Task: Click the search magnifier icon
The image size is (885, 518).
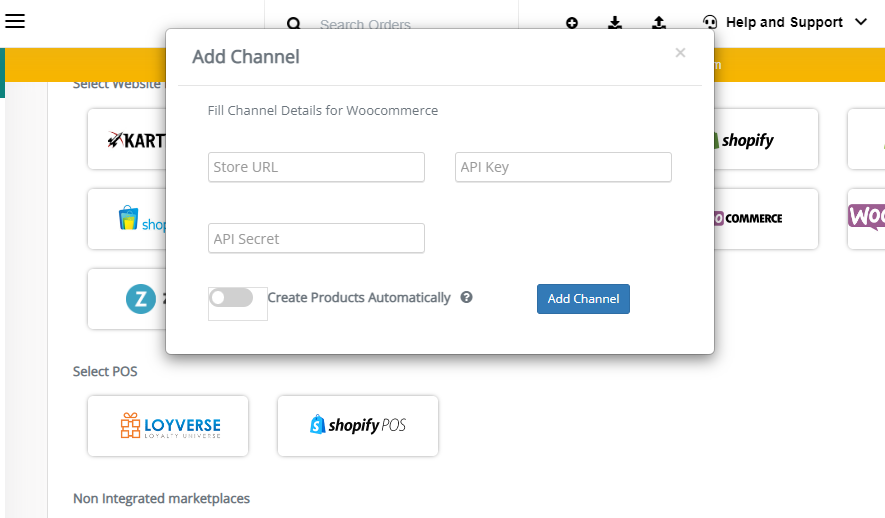Action: click(293, 24)
